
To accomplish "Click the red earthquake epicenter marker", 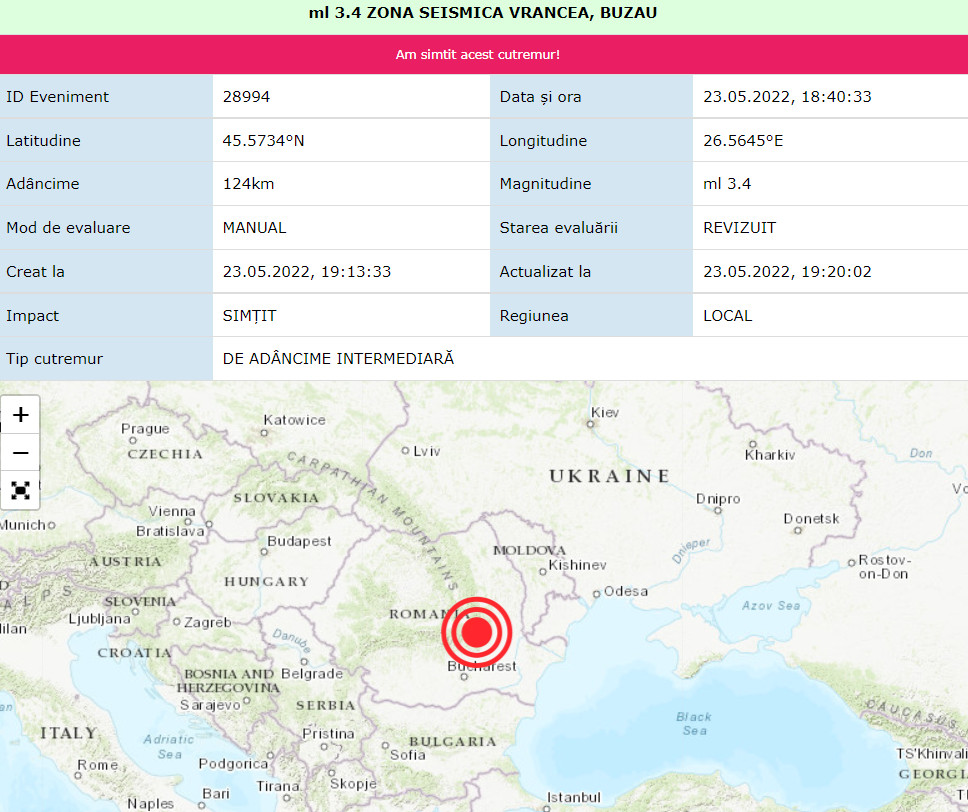I will tap(477, 632).
